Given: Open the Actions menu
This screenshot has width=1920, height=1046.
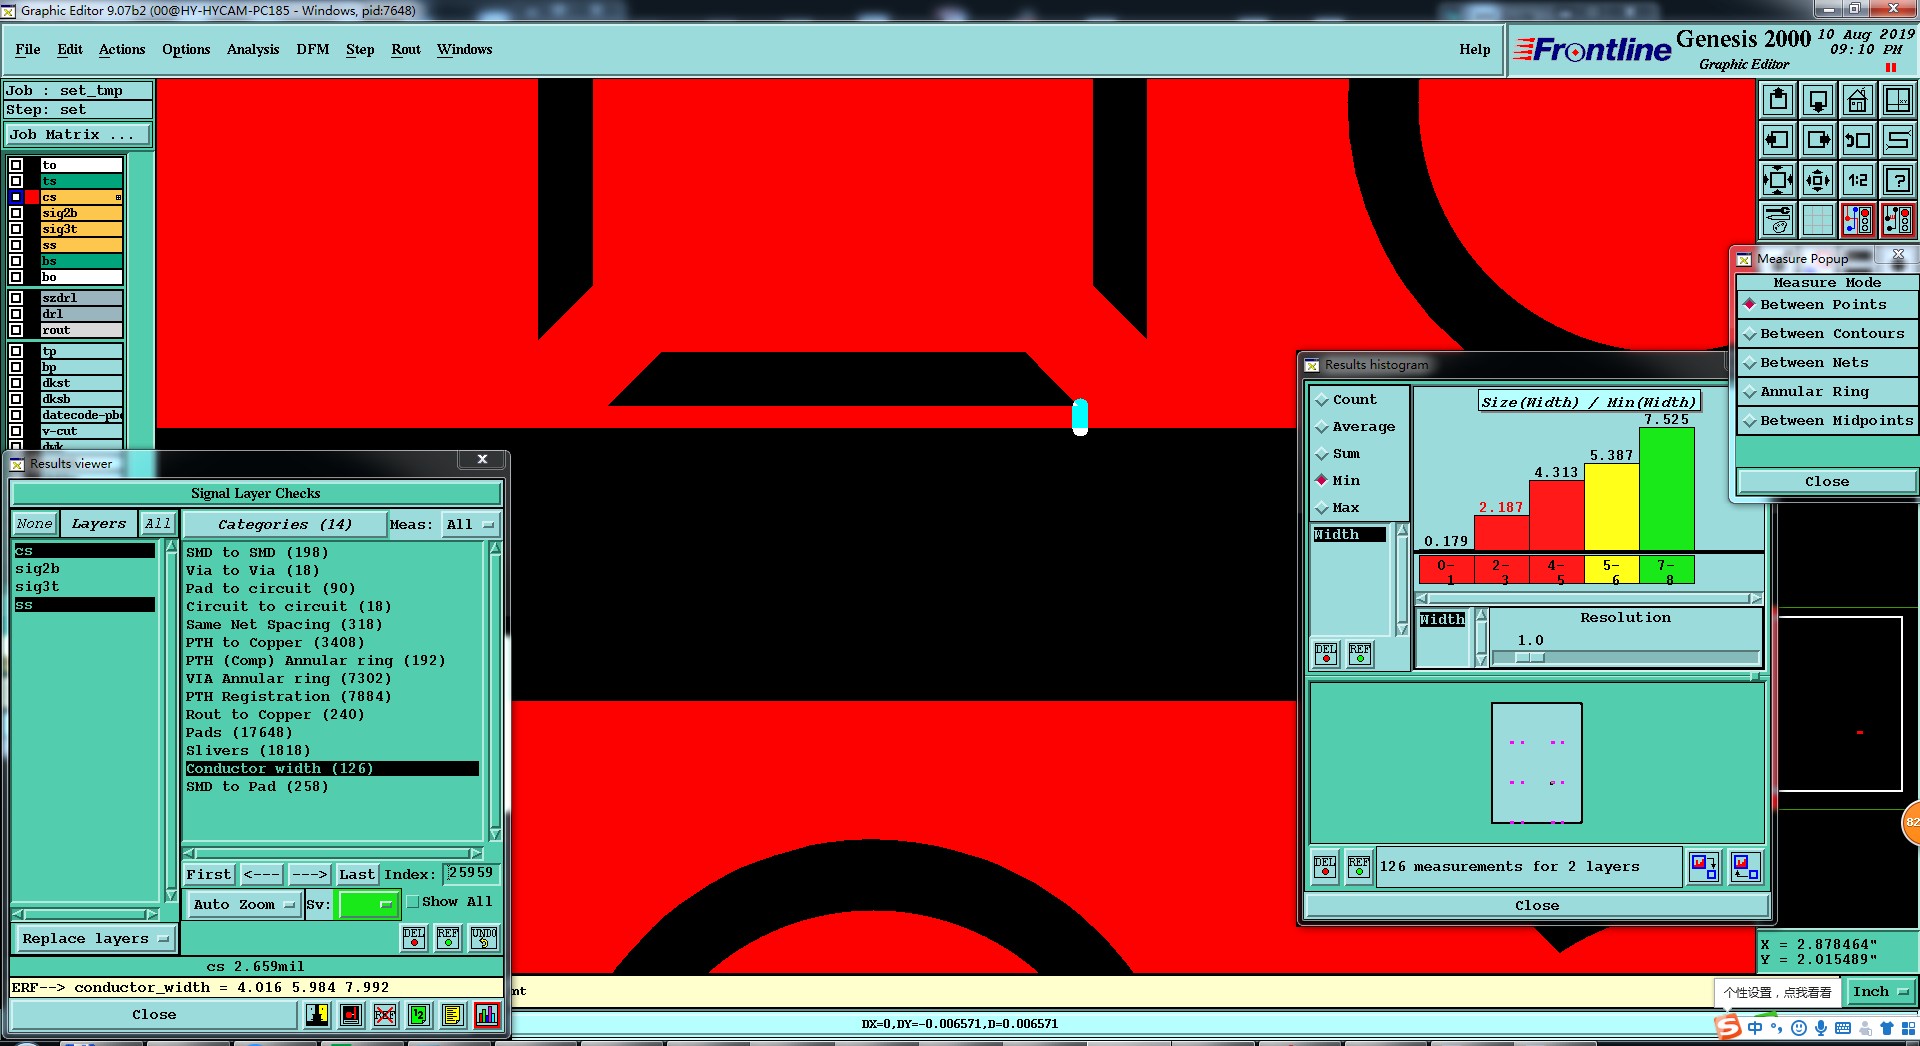Looking at the screenshot, I should coord(122,49).
